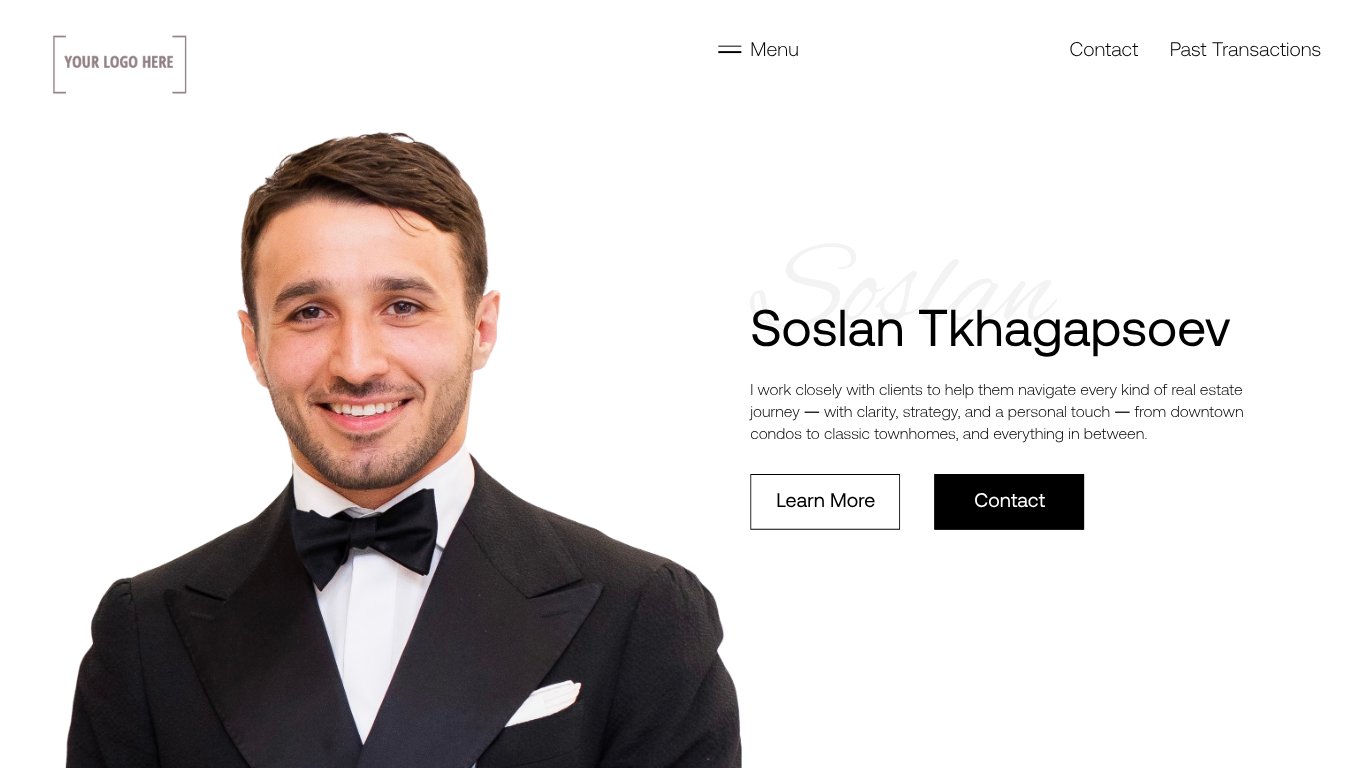Viewport: 1366px width, 768px height.
Task: Go to the Contact navigation link
Action: (x=1103, y=50)
